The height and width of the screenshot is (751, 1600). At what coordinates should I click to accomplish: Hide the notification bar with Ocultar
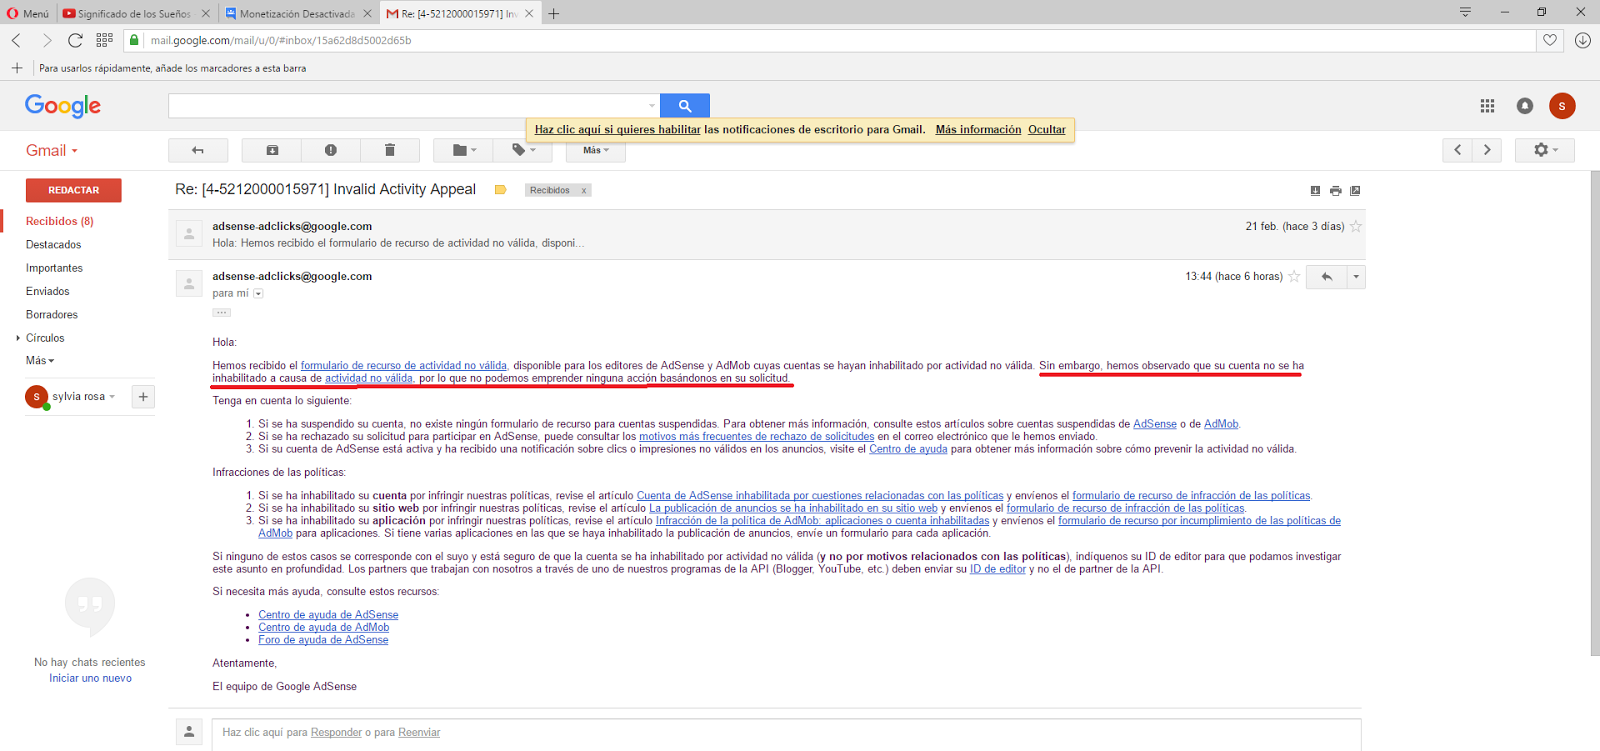pyautogui.click(x=1047, y=130)
